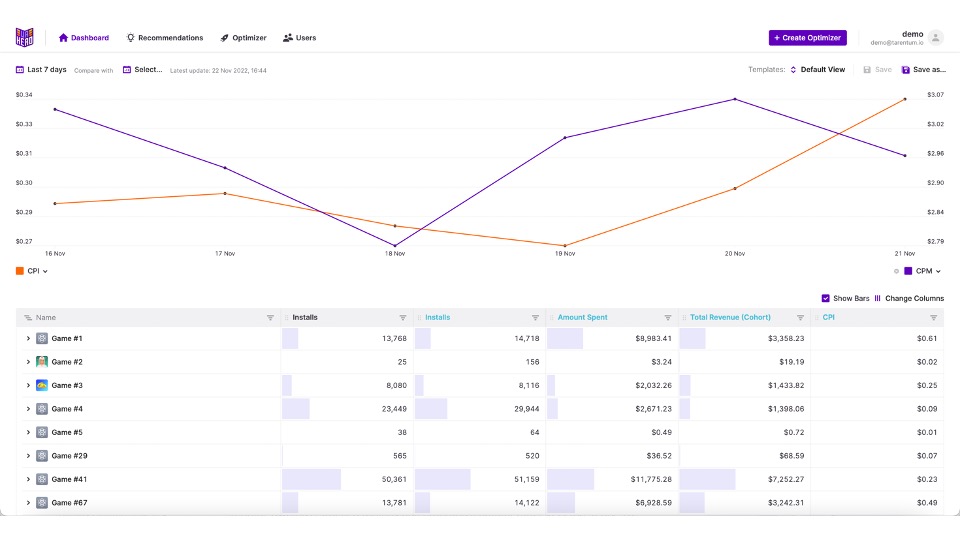Click the Game #67 app icon
The height and width of the screenshot is (540, 960).
(42, 503)
